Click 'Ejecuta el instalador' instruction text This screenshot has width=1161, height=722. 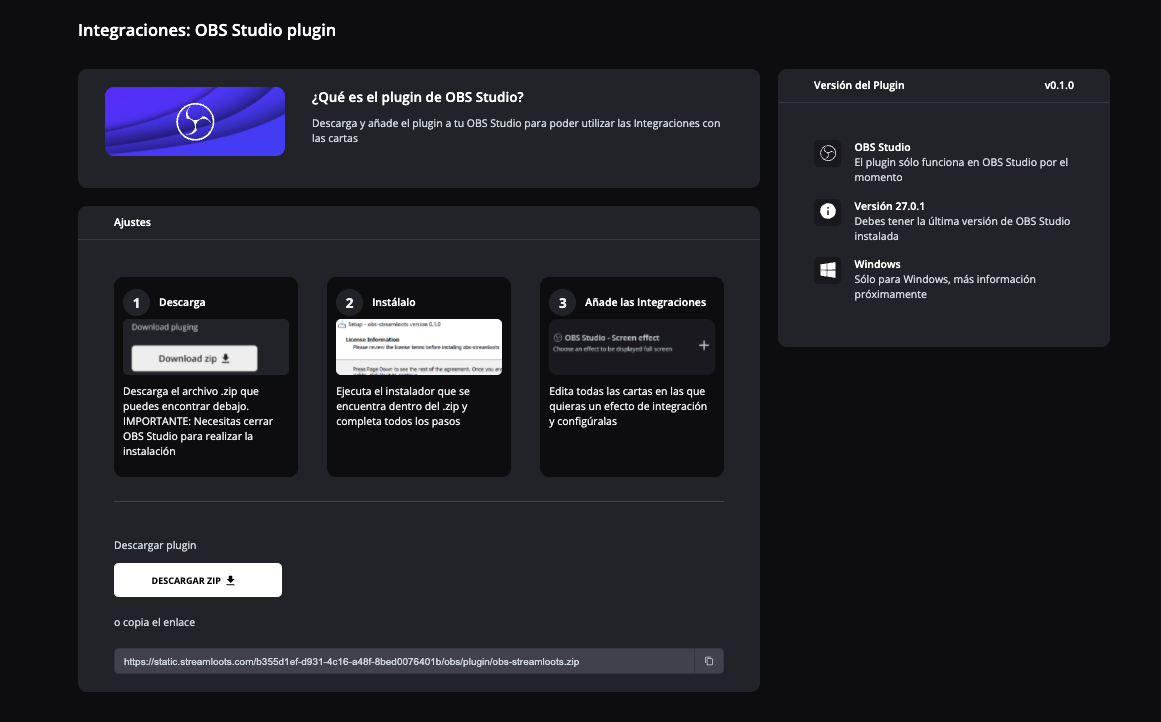pos(403,406)
